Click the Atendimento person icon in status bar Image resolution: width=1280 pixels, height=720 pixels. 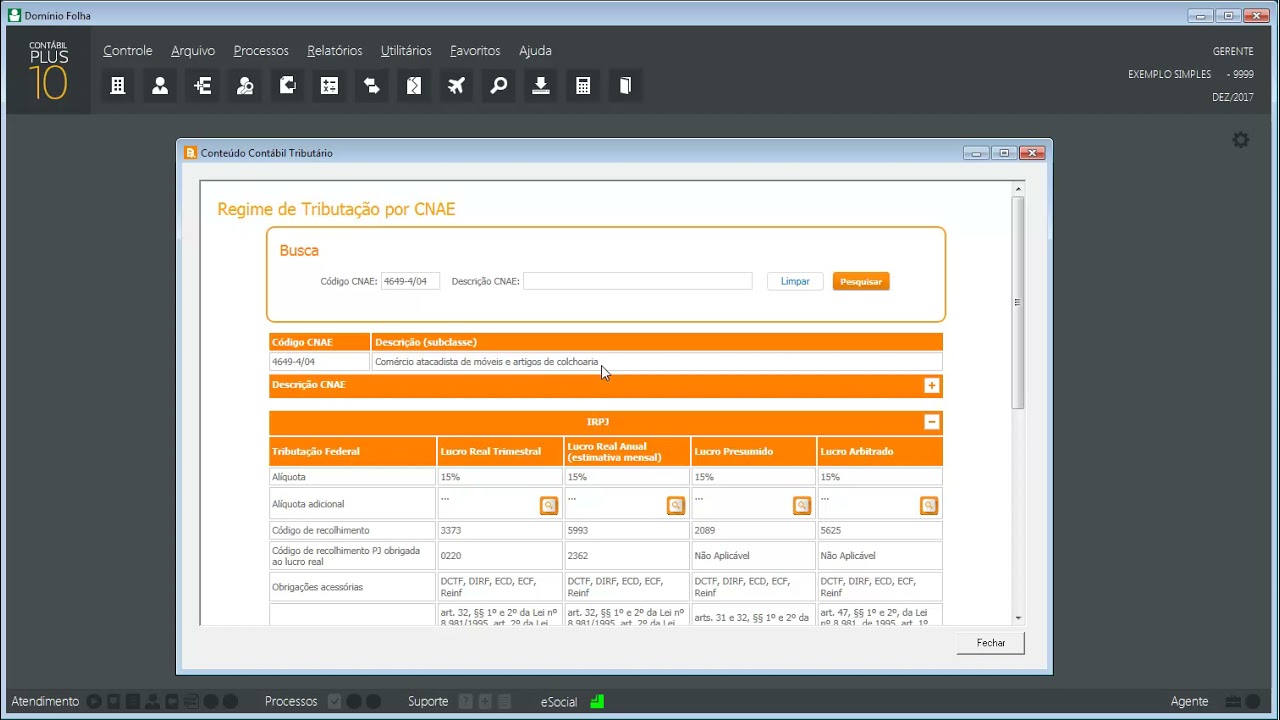(152, 702)
